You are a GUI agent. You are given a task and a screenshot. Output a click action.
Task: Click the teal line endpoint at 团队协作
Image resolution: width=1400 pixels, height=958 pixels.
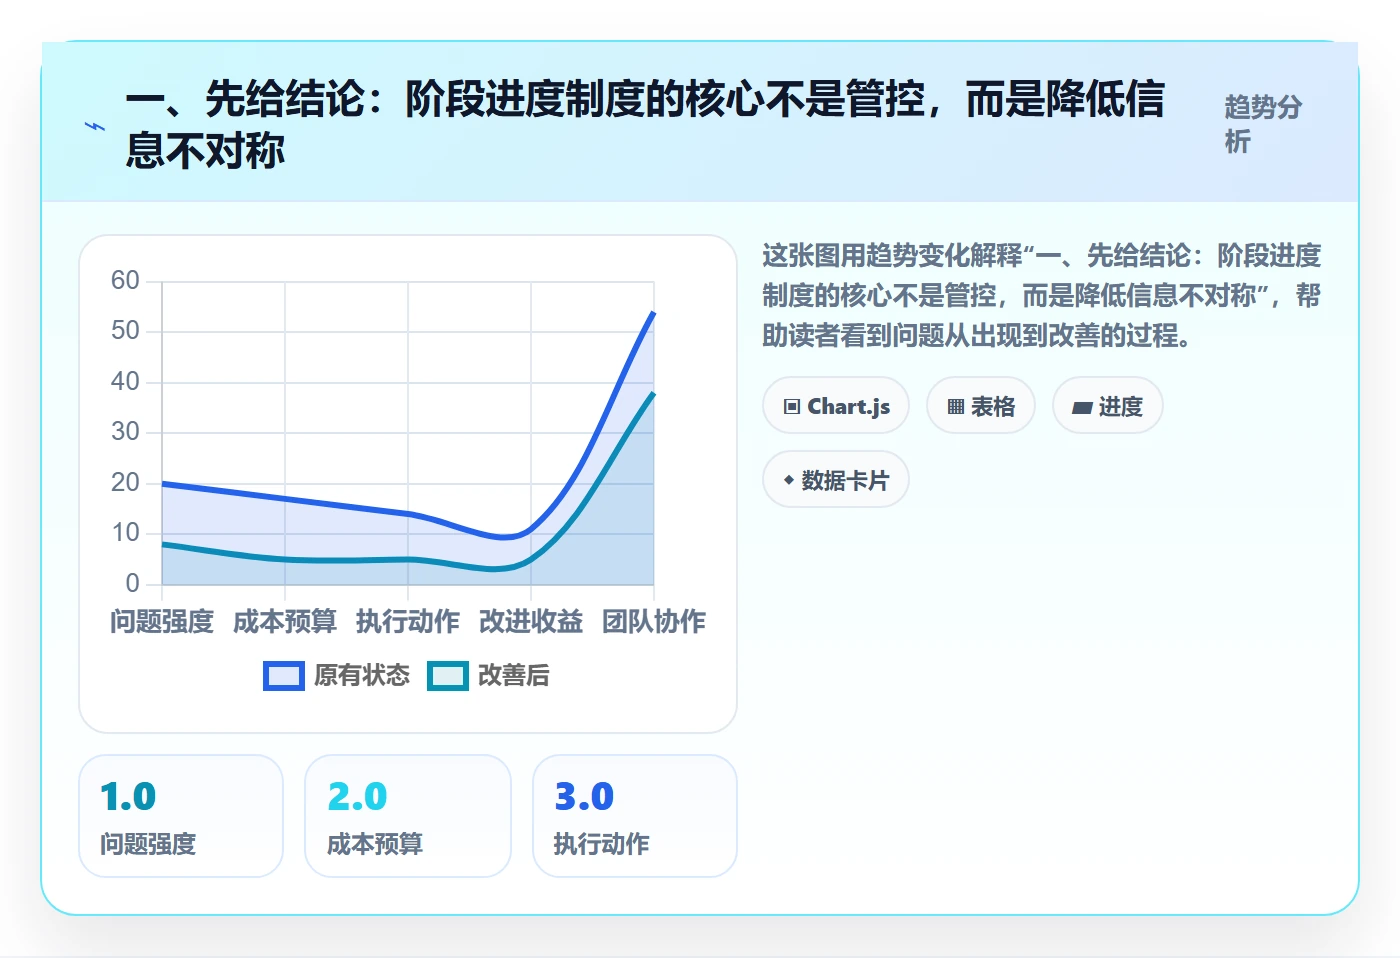click(653, 394)
